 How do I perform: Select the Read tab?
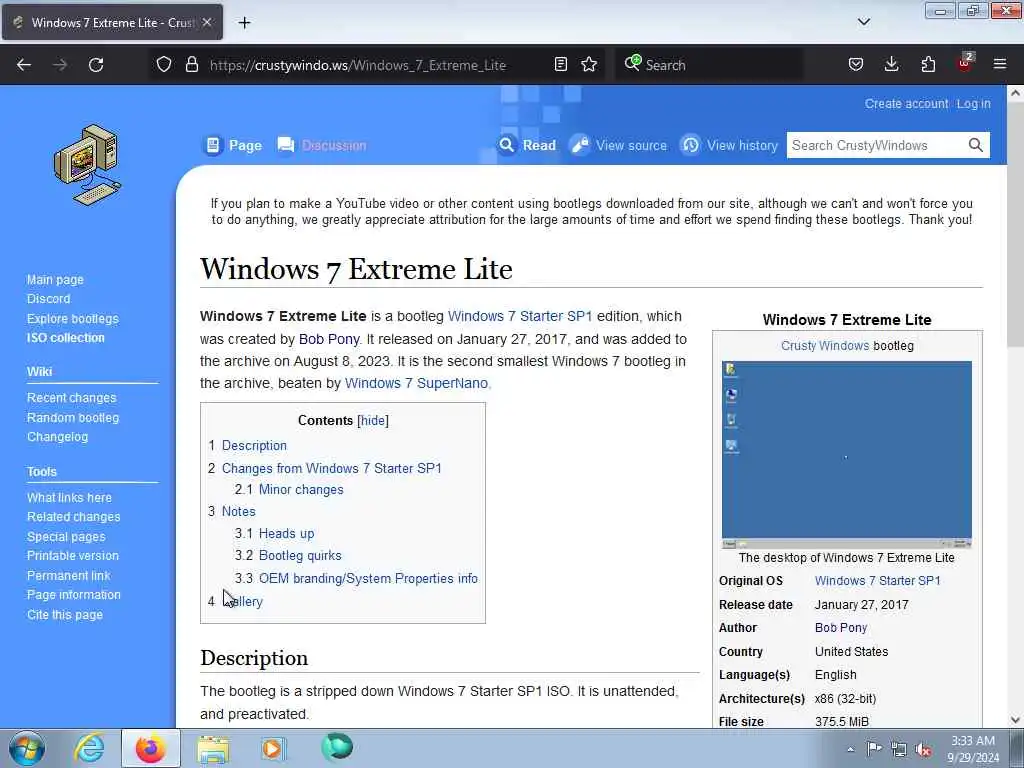528,145
